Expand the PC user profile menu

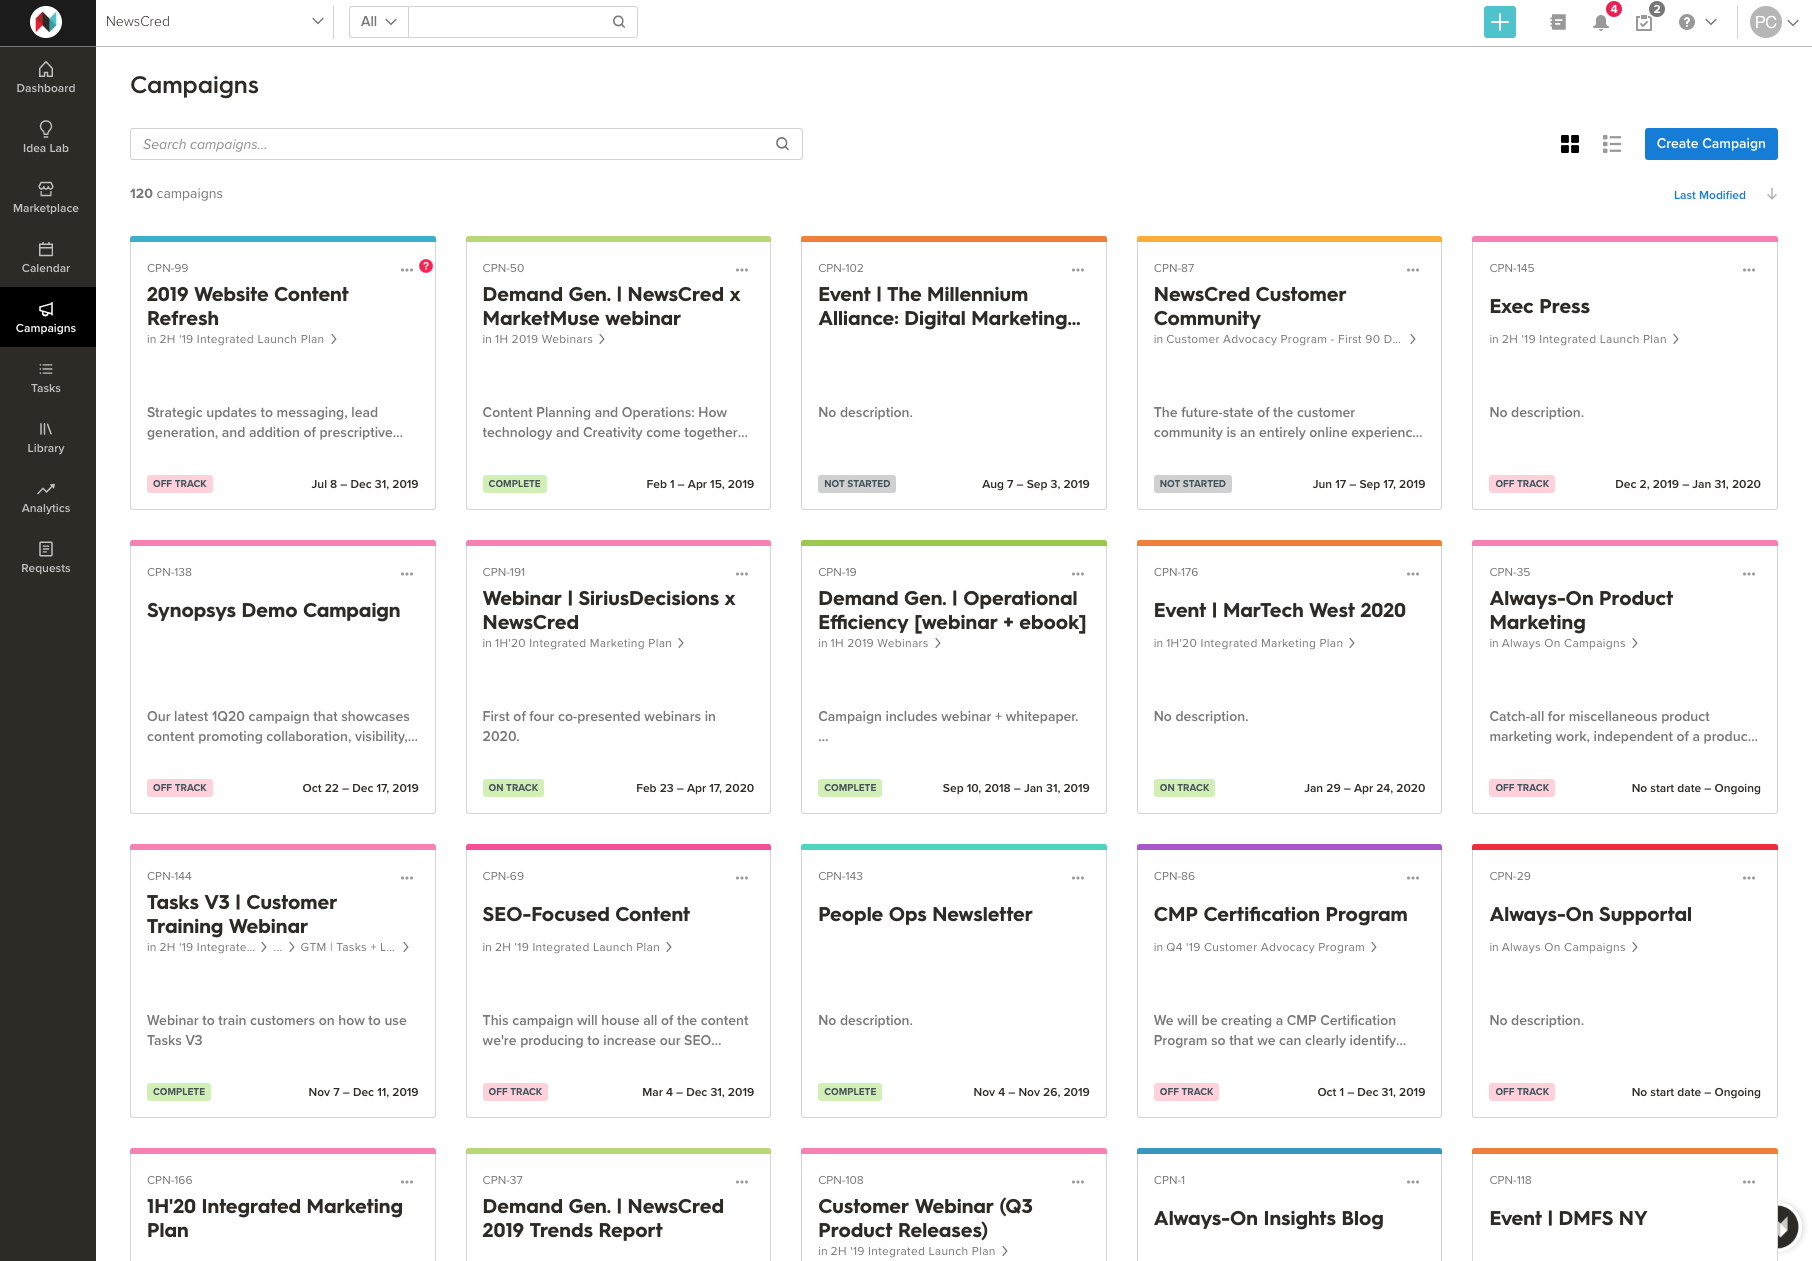(x=1774, y=22)
